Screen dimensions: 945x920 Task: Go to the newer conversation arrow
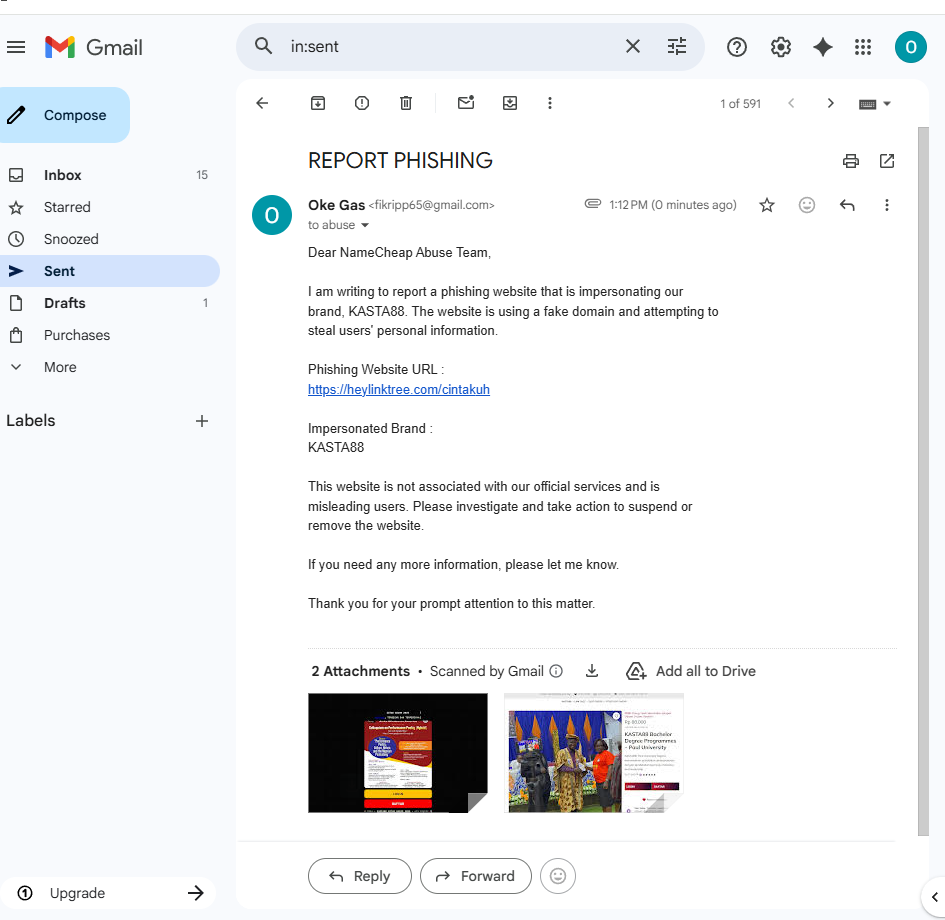(x=791, y=103)
